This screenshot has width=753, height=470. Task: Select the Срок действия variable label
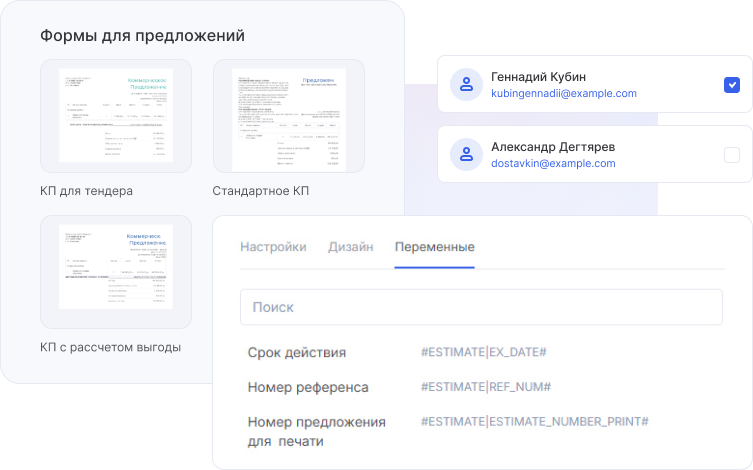click(x=297, y=353)
